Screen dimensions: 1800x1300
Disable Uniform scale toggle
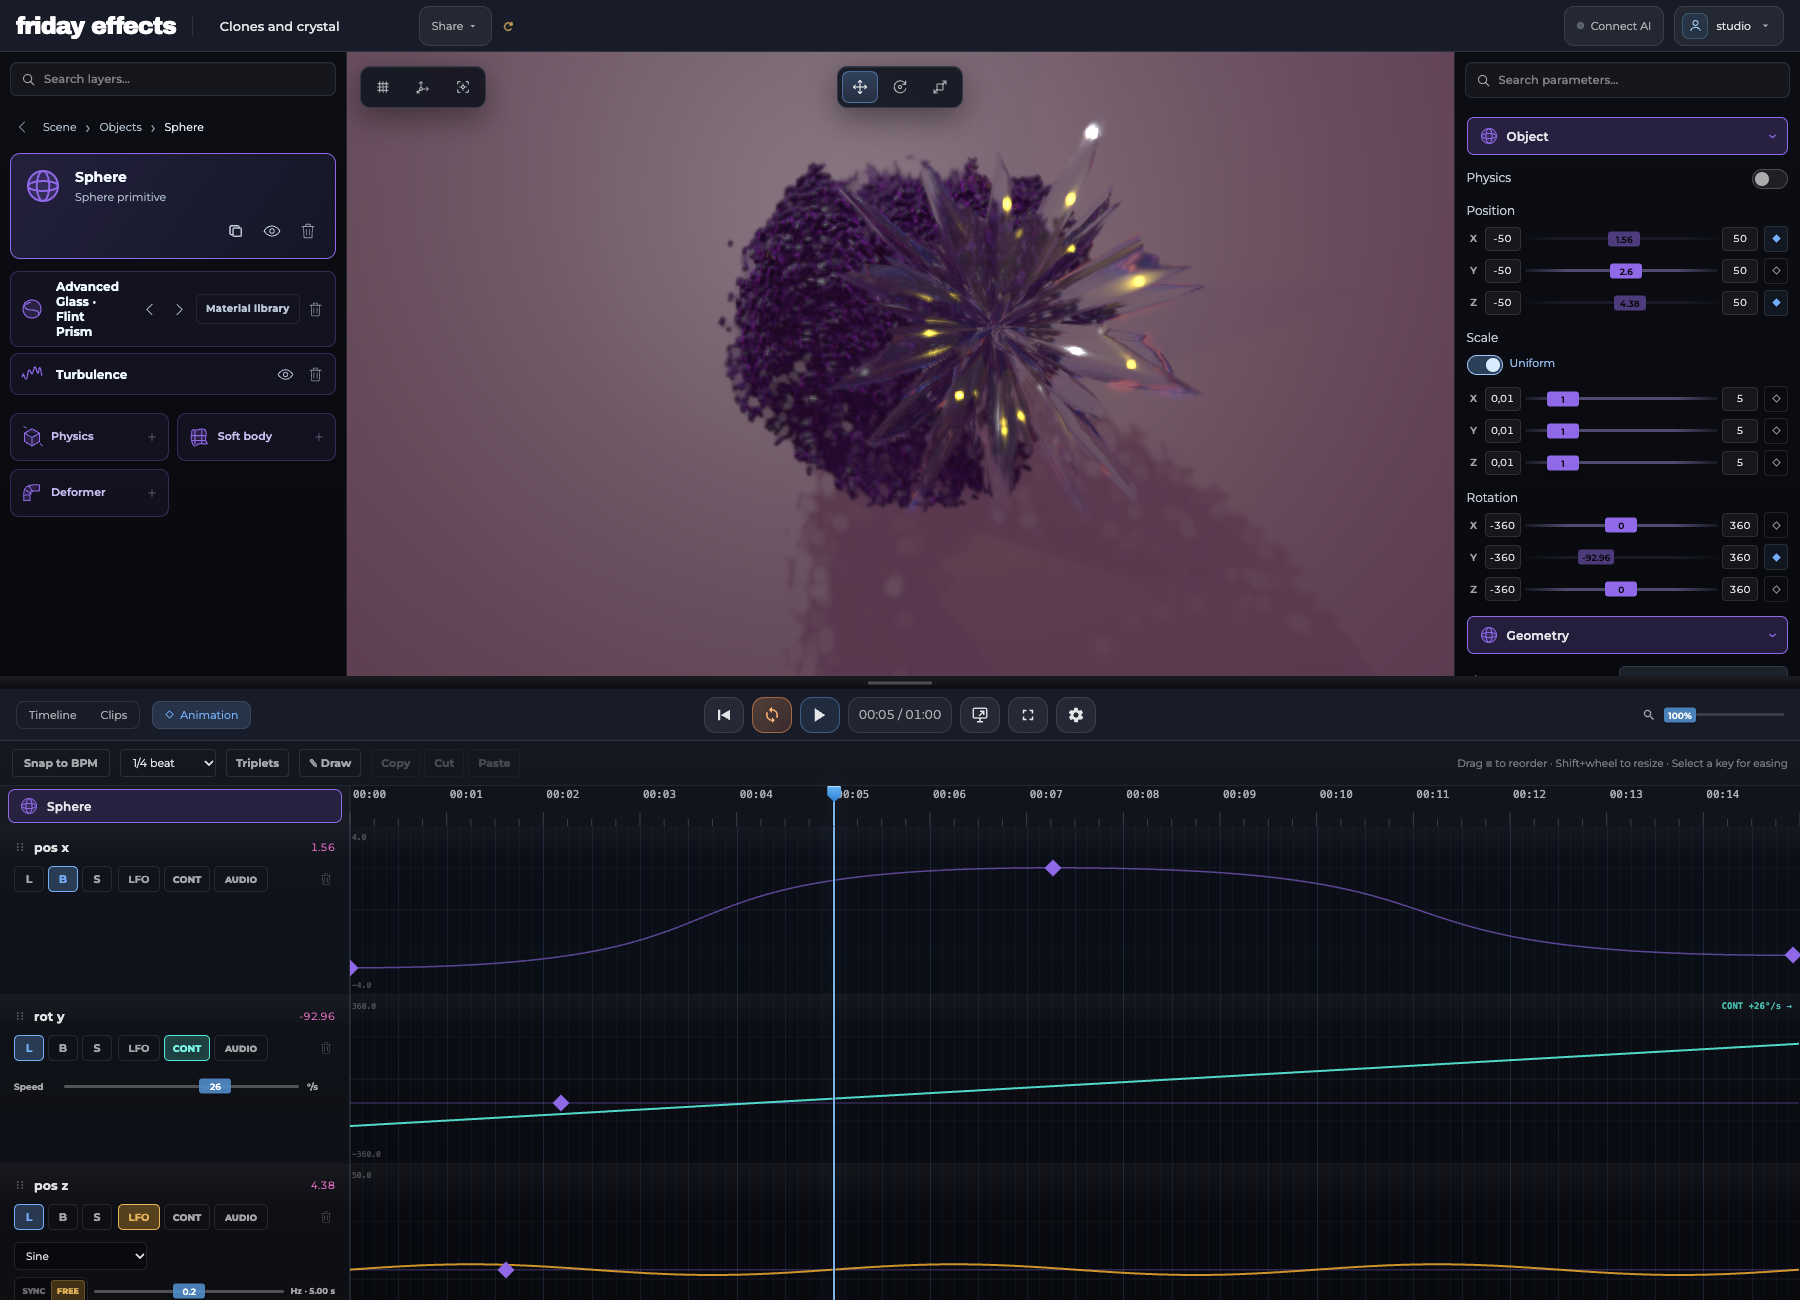(x=1485, y=364)
